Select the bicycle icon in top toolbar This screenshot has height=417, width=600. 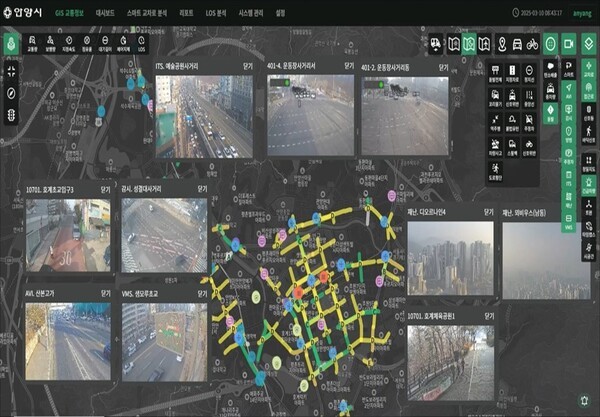click(x=532, y=44)
